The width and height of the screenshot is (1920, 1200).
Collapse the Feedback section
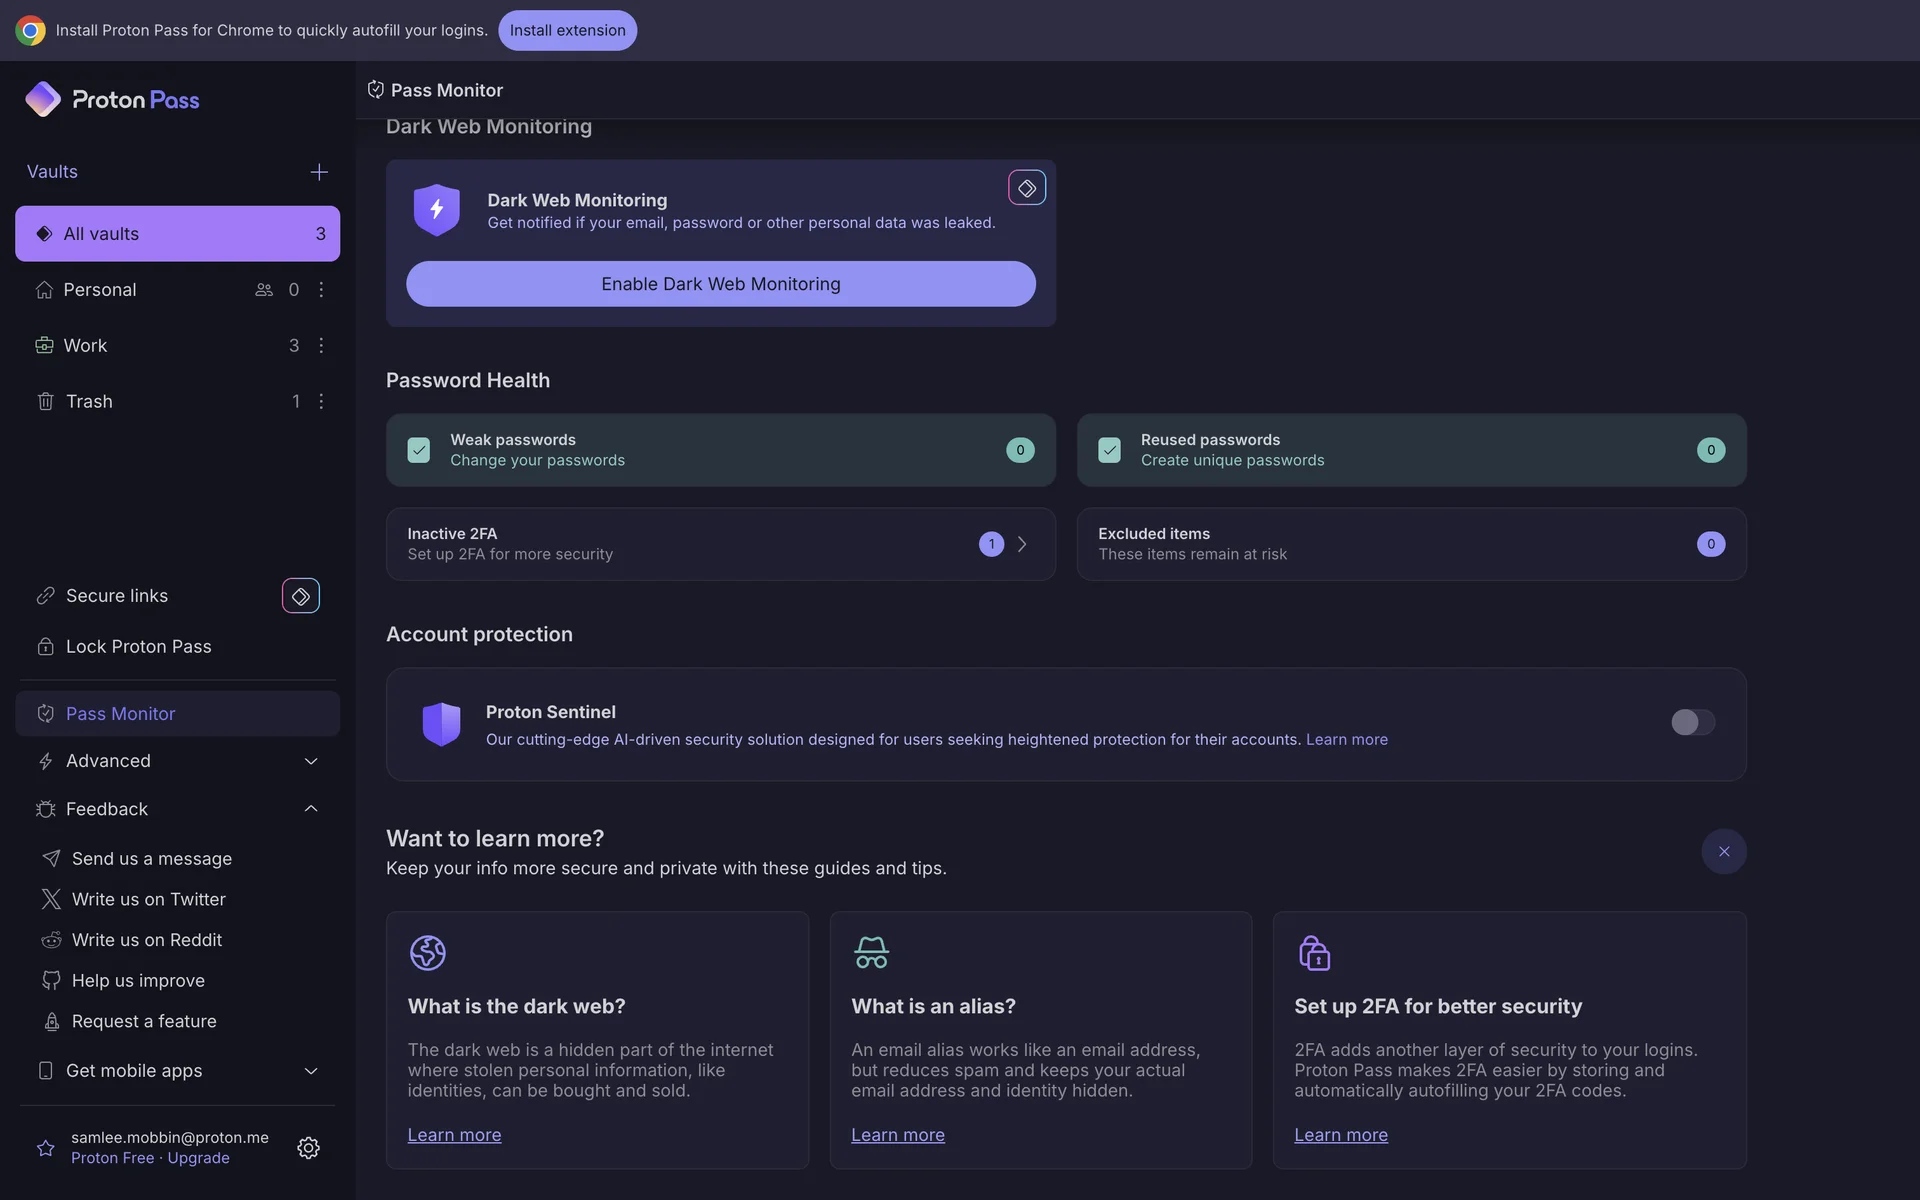(x=310, y=808)
